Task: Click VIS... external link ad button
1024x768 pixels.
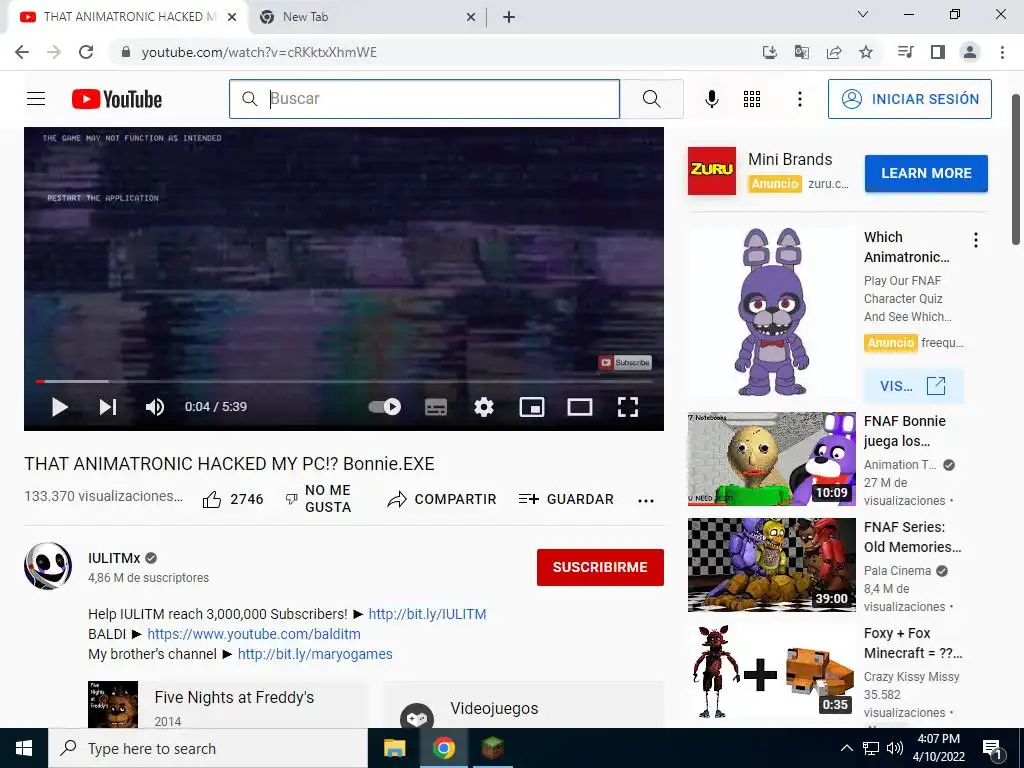Action: (913, 385)
